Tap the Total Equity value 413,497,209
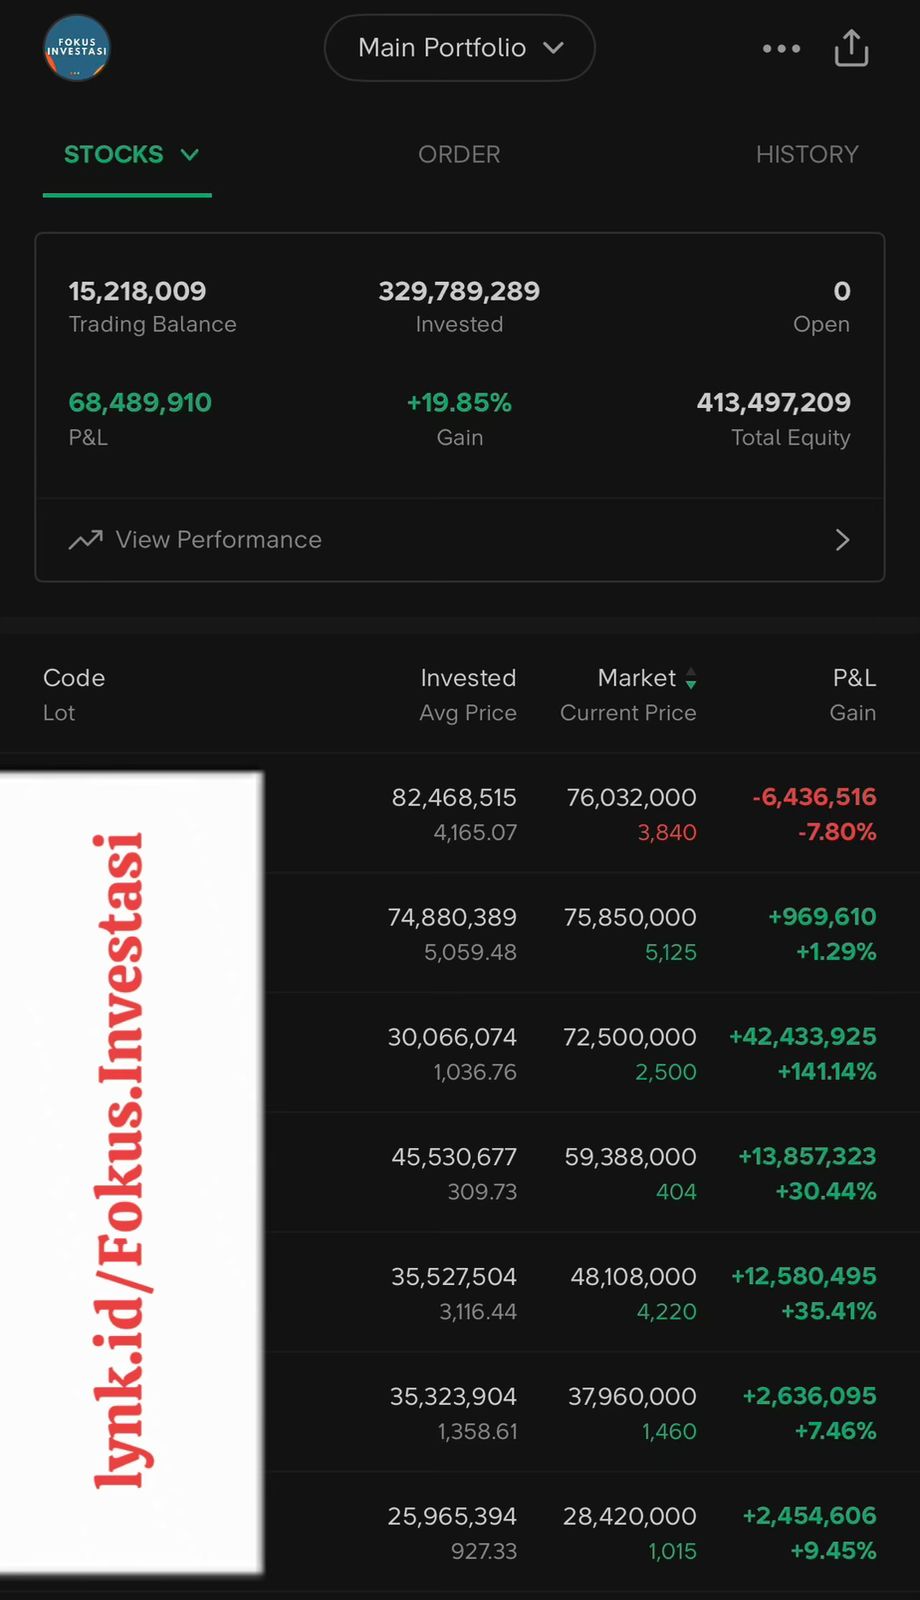The width and height of the screenshot is (920, 1600). click(773, 403)
